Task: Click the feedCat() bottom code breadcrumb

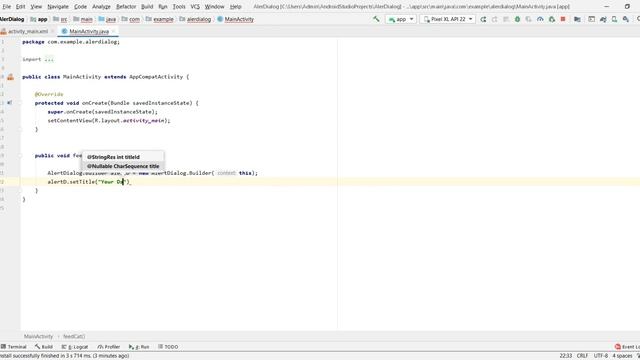Action: [x=74, y=336]
